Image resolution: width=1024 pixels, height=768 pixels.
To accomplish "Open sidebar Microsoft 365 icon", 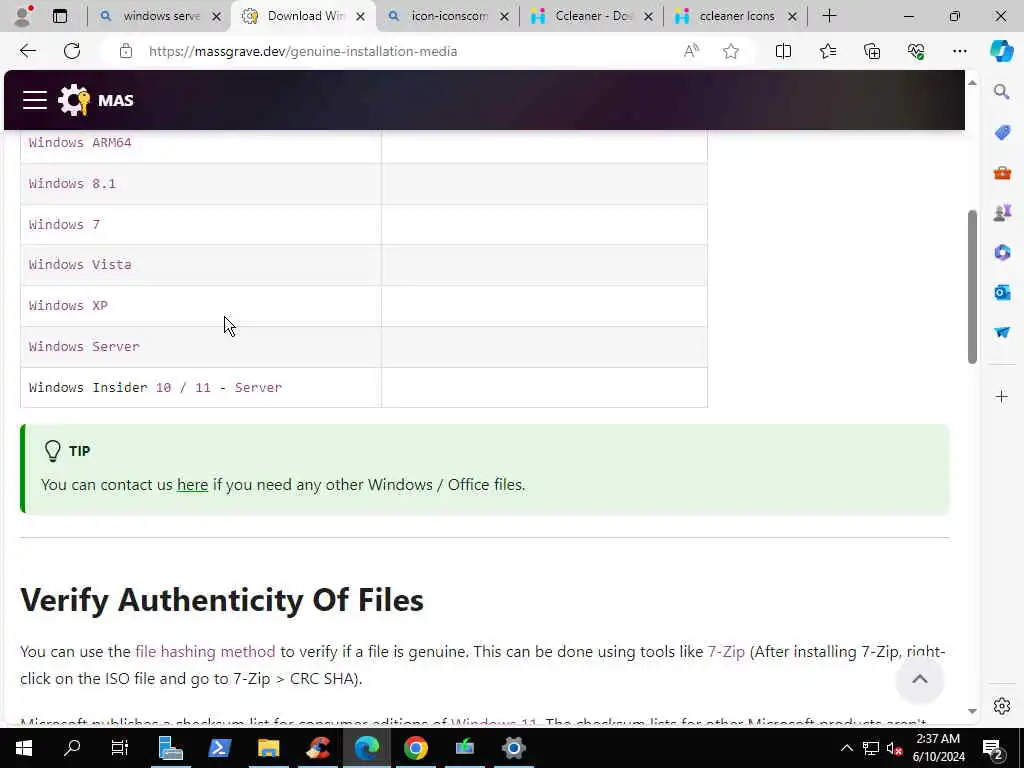I will point(1002,252).
